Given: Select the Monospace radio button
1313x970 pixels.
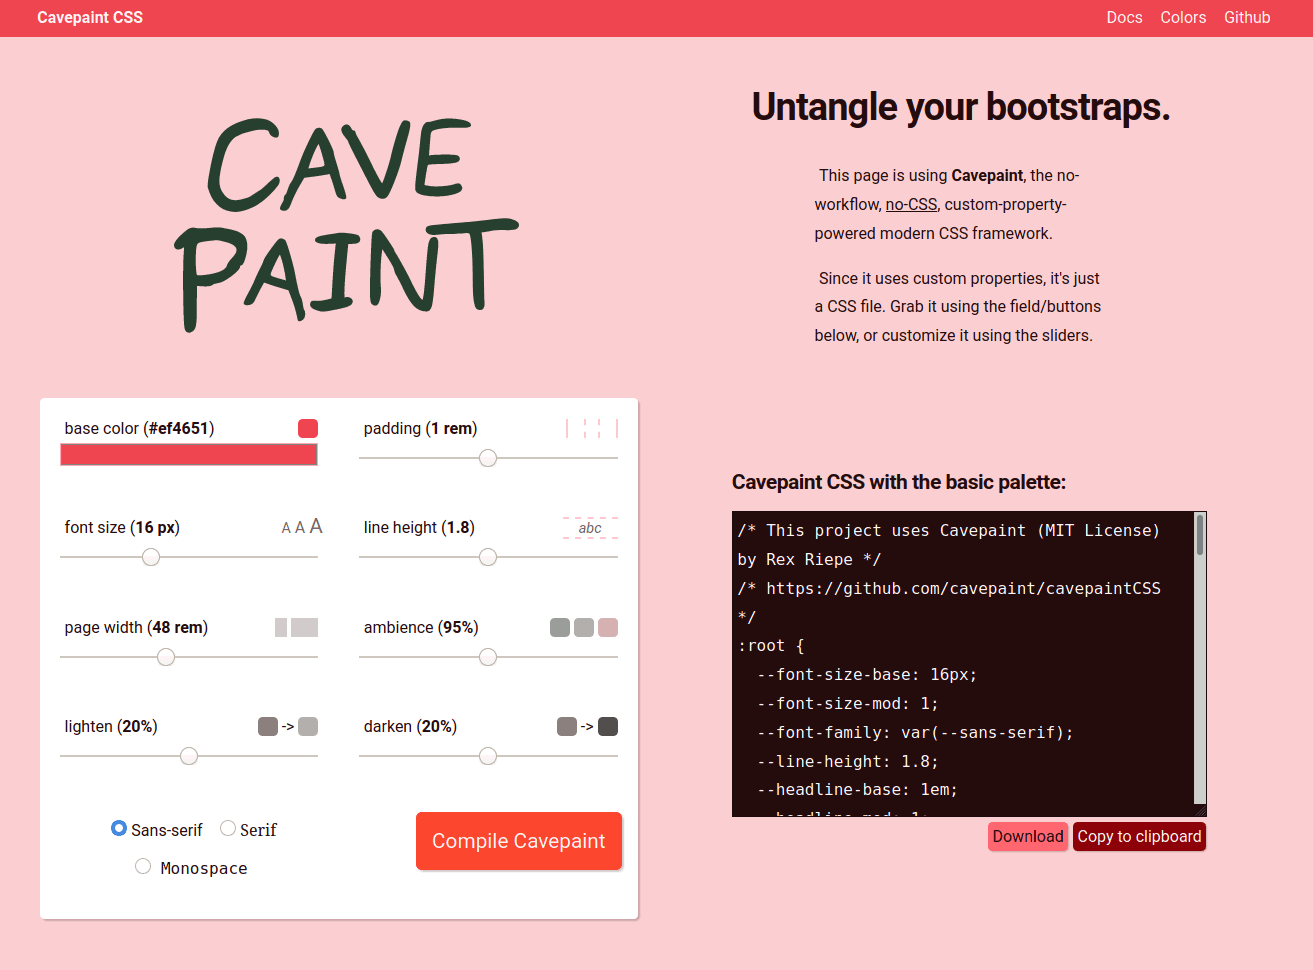Looking at the screenshot, I should [x=143, y=866].
